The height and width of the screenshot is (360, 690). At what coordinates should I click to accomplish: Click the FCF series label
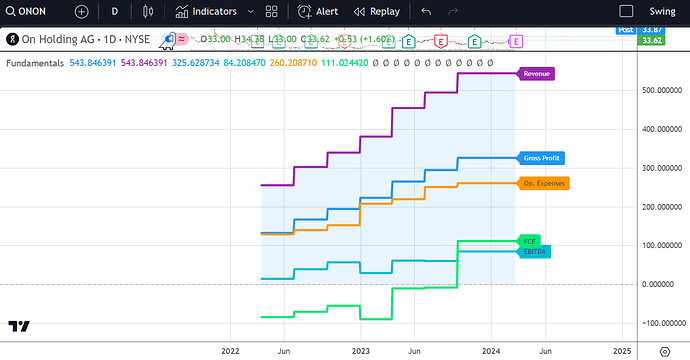click(529, 241)
